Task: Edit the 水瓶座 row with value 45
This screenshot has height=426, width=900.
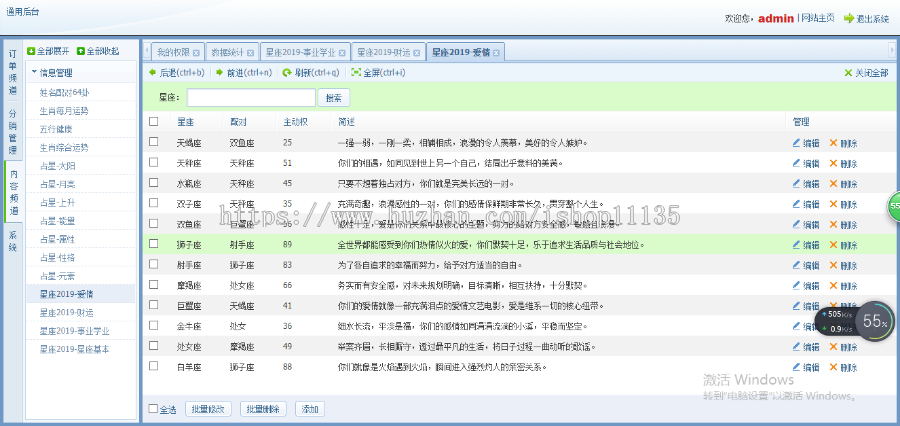Action: [805, 184]
